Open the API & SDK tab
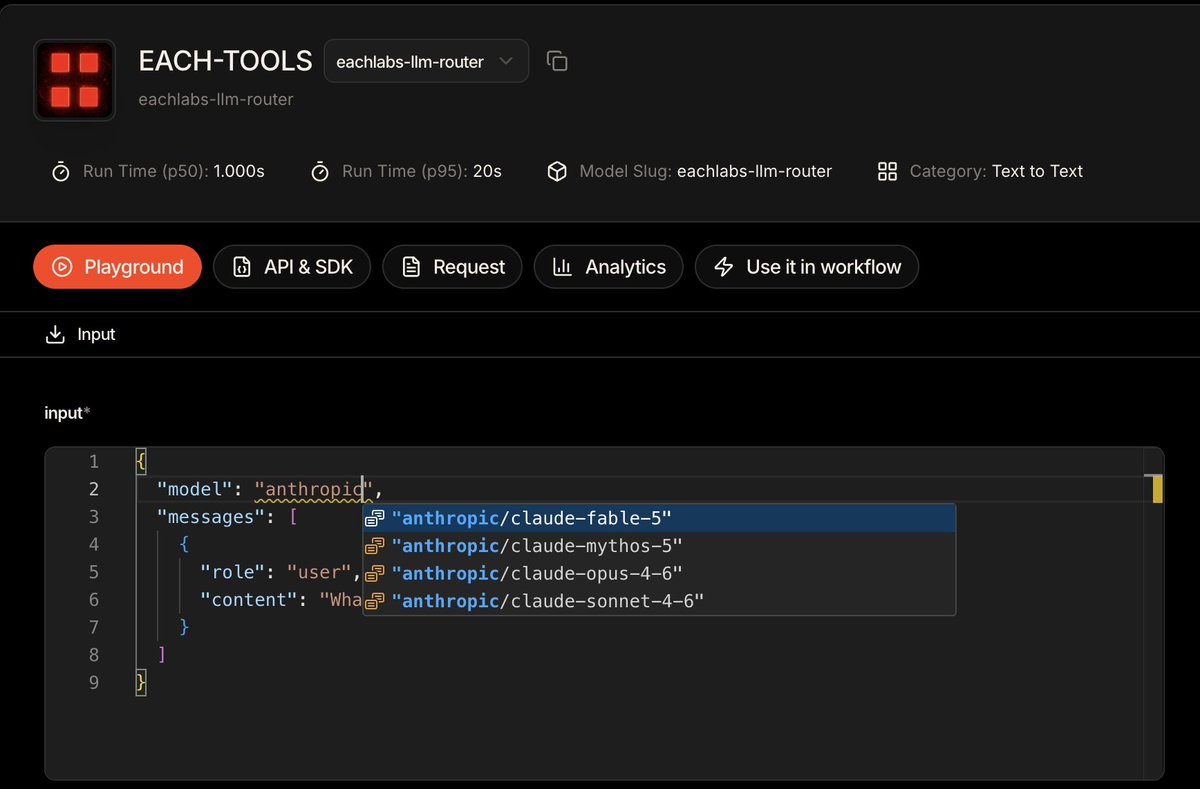Viewport: 1200px width, 789px height. coord(292,267)
